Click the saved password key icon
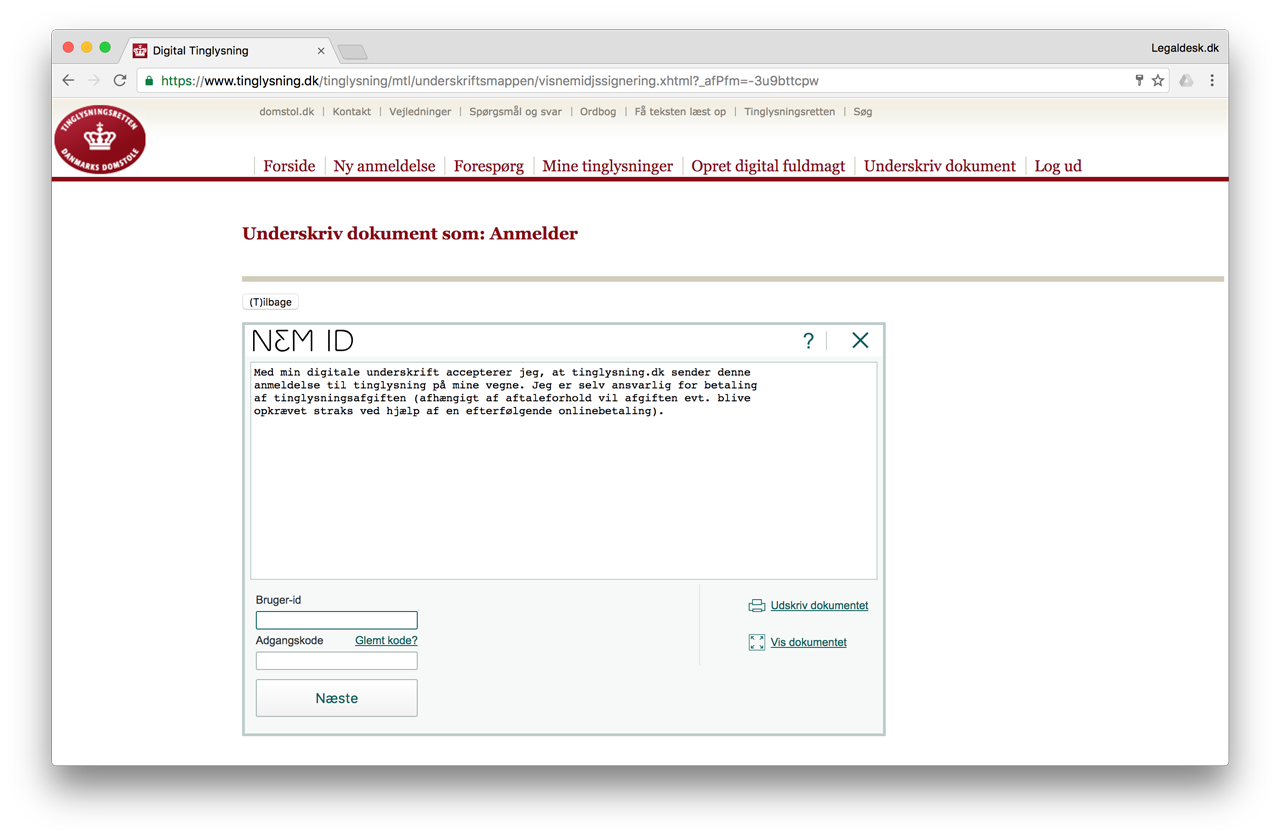 pos(1139,80)
